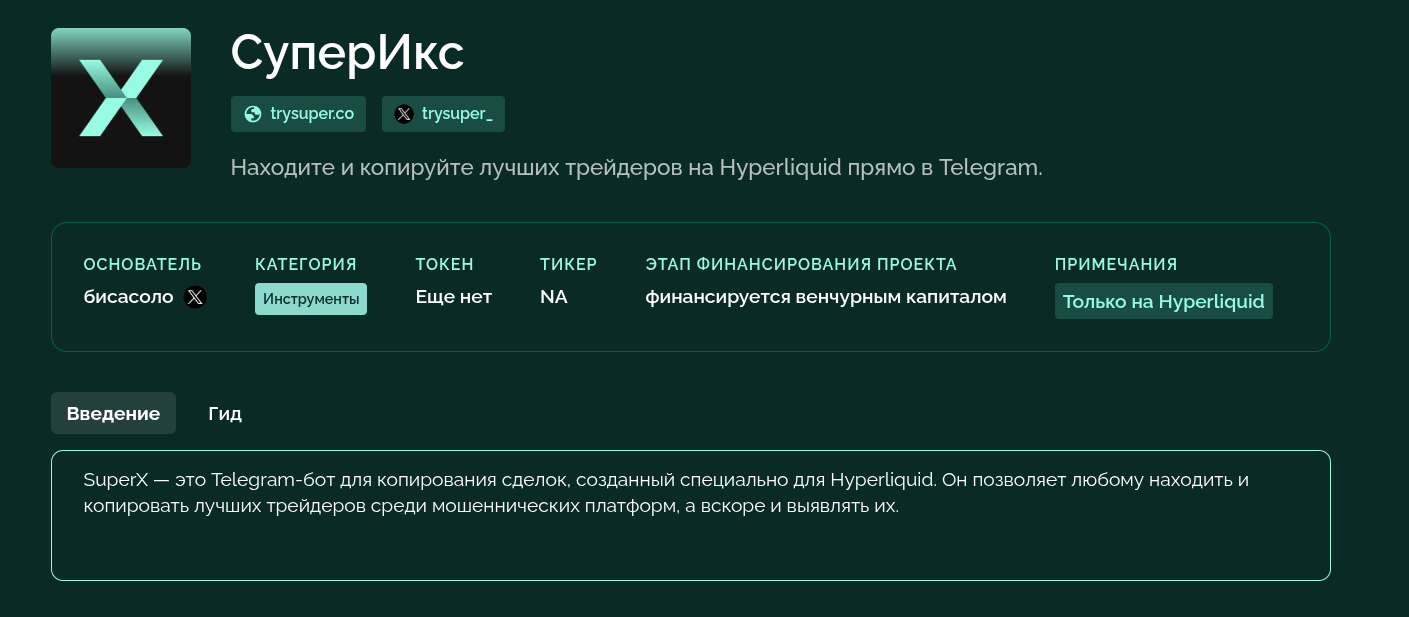Click the КАТЕГОРИЯ column label

pos(306,264)
